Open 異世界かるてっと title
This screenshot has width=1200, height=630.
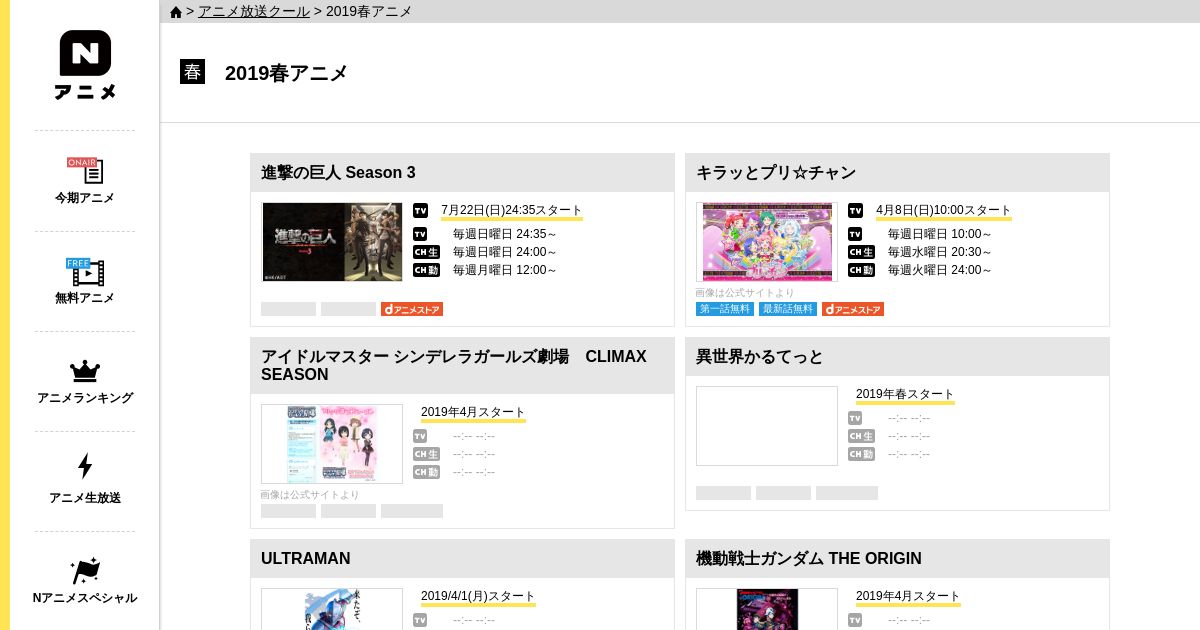(760, 356)
